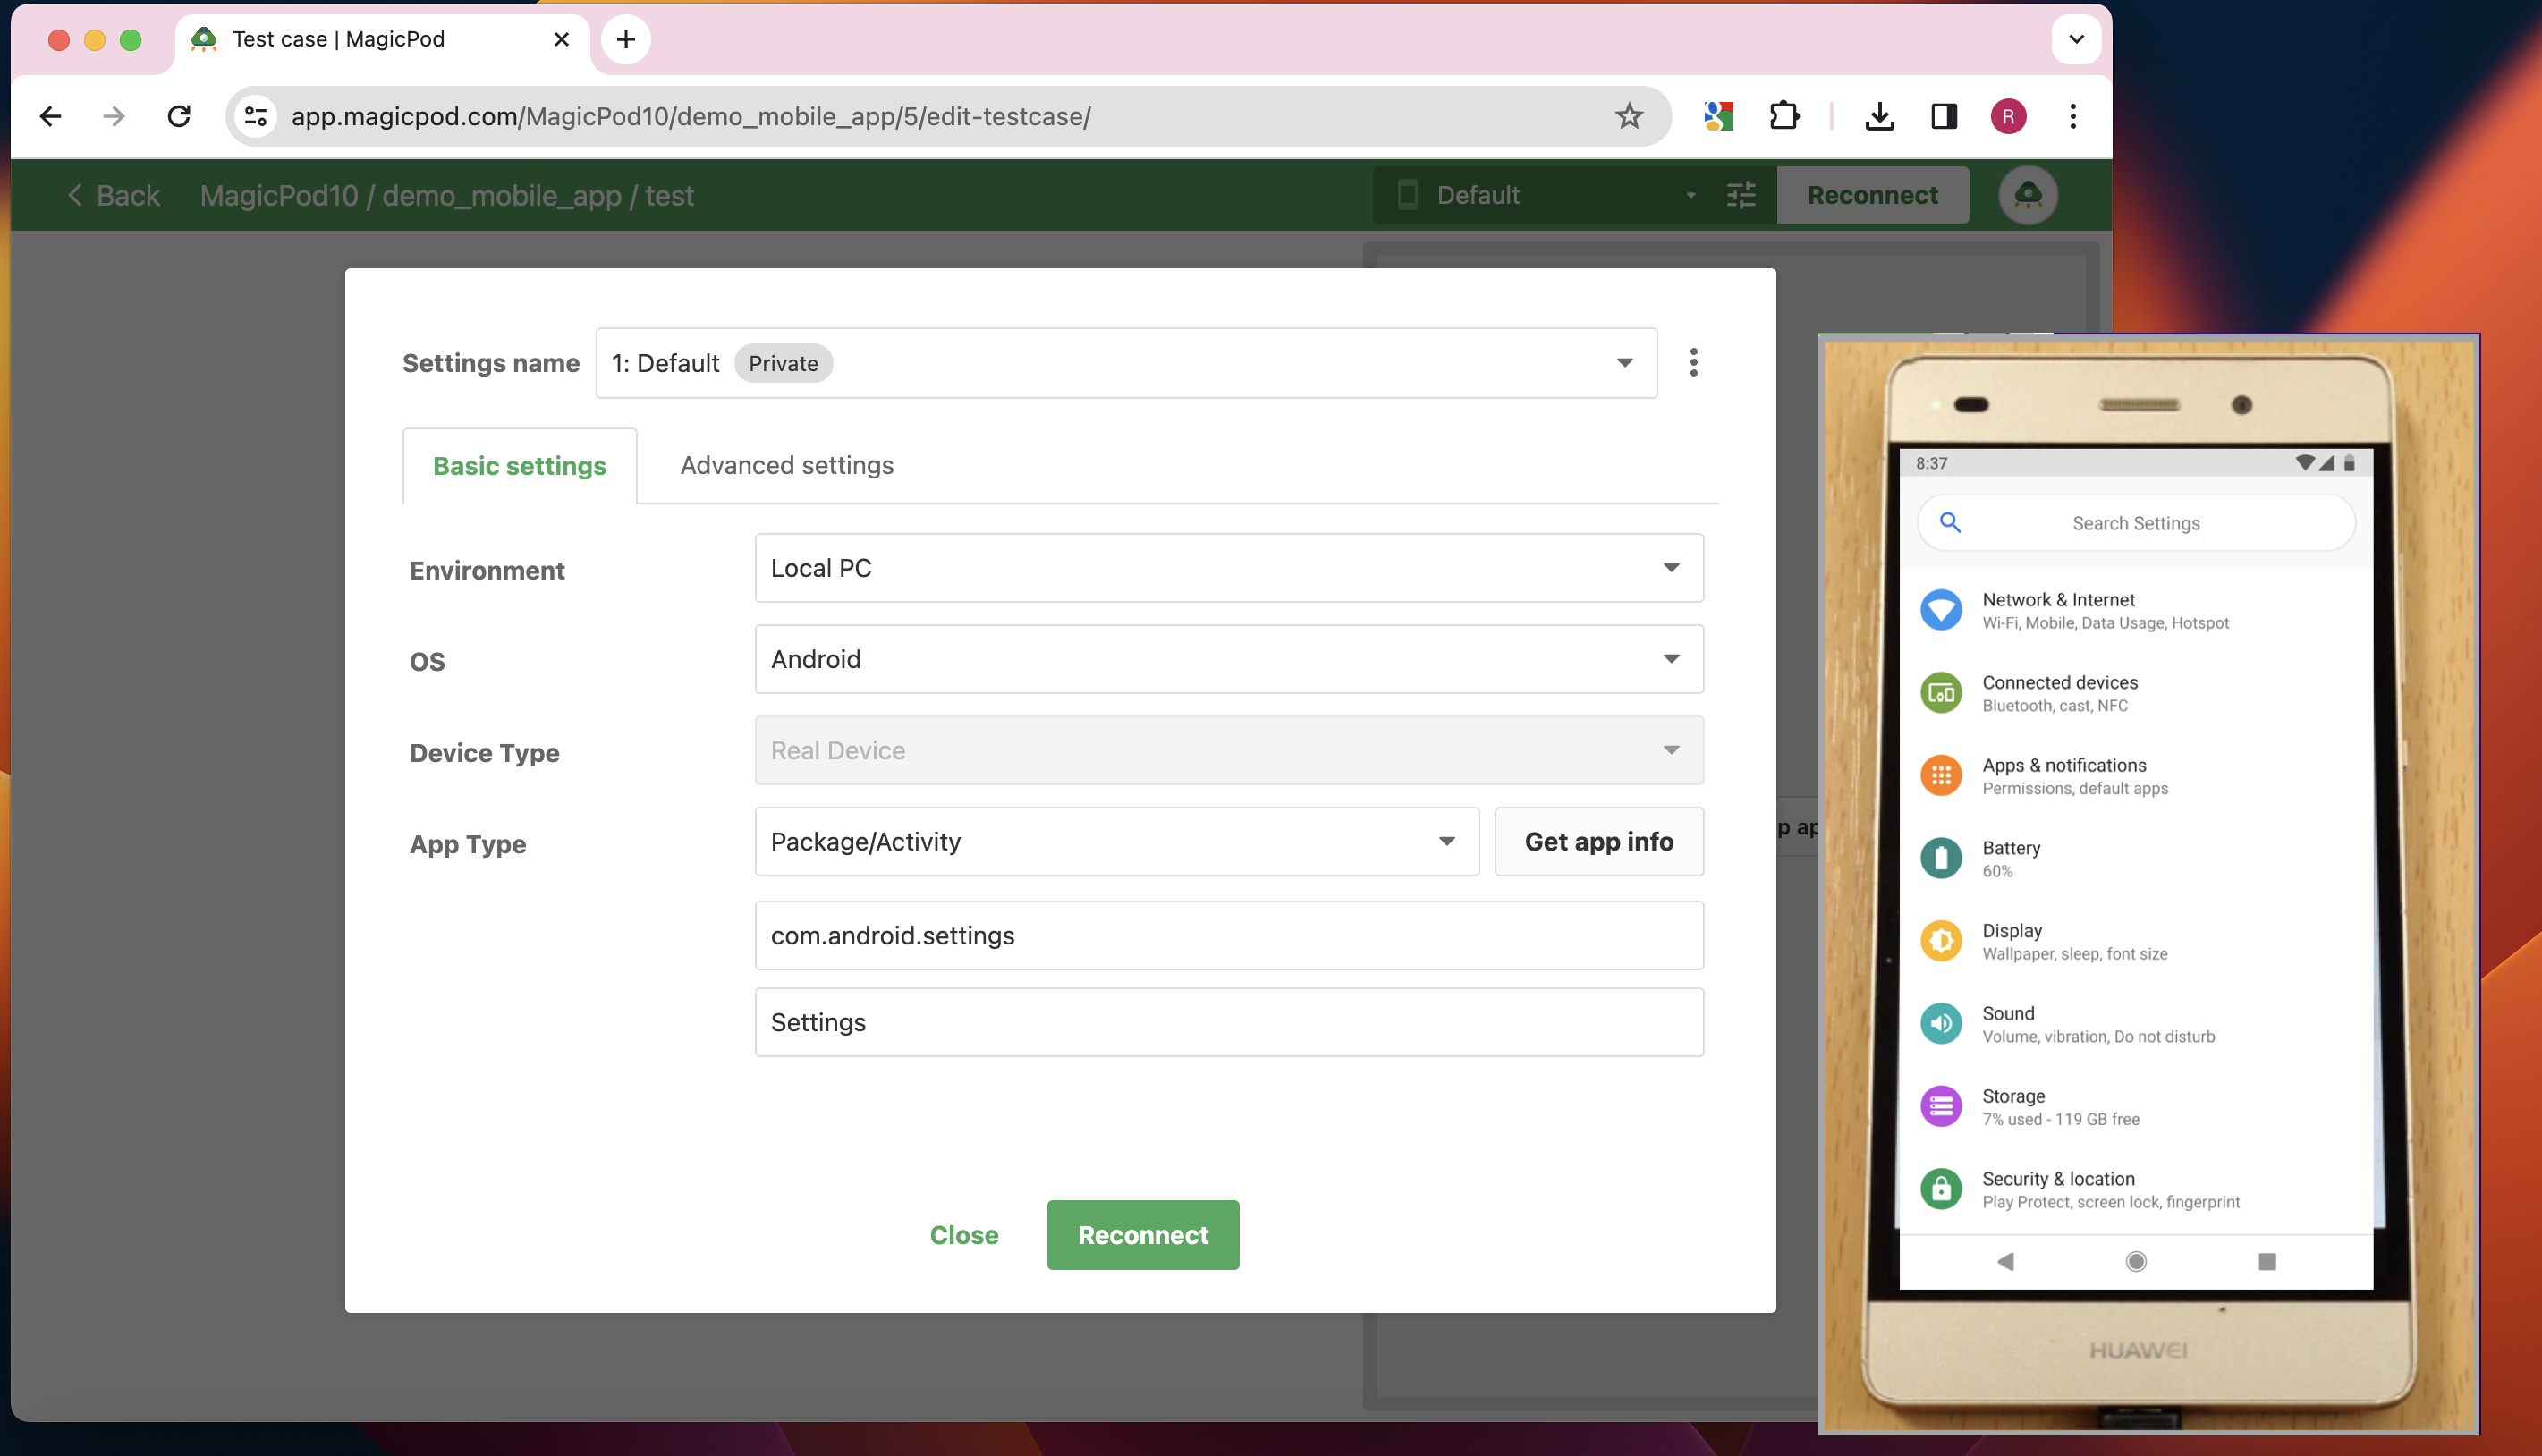Switch to the Basic settings tab
The height and width of the screenshot is (1456, 2542).
519,466
